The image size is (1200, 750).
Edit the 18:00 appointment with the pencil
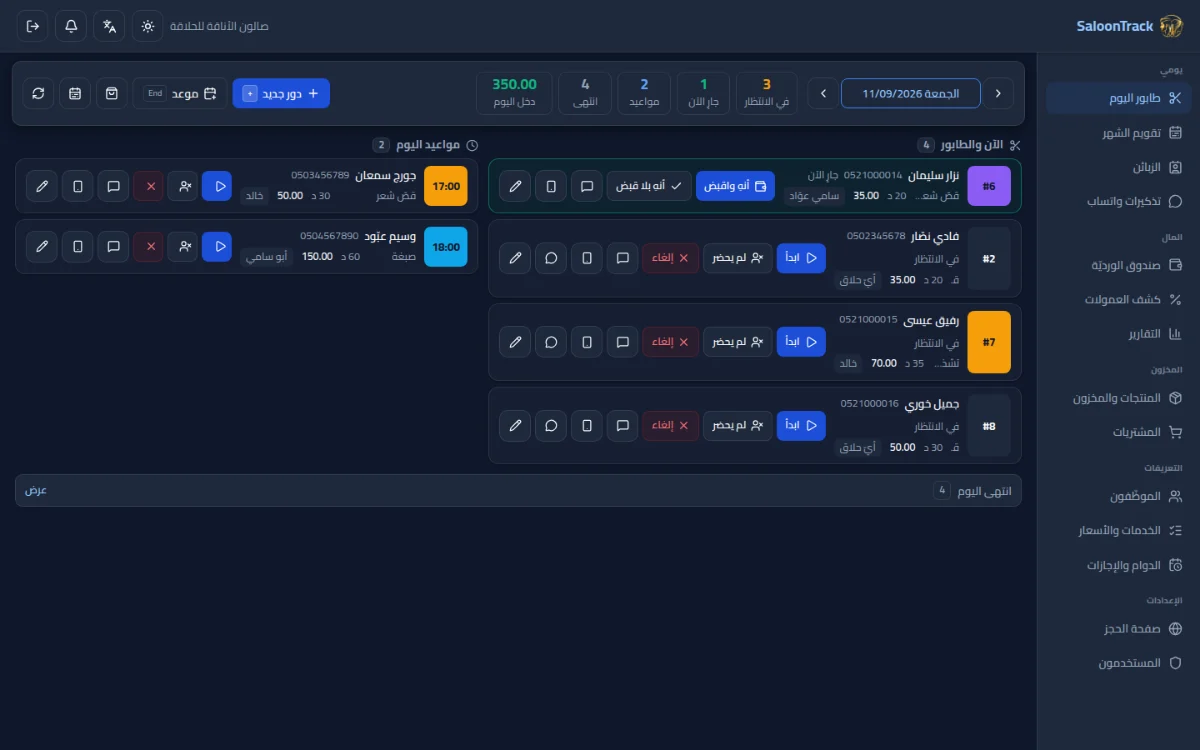[x=42, y=246]
